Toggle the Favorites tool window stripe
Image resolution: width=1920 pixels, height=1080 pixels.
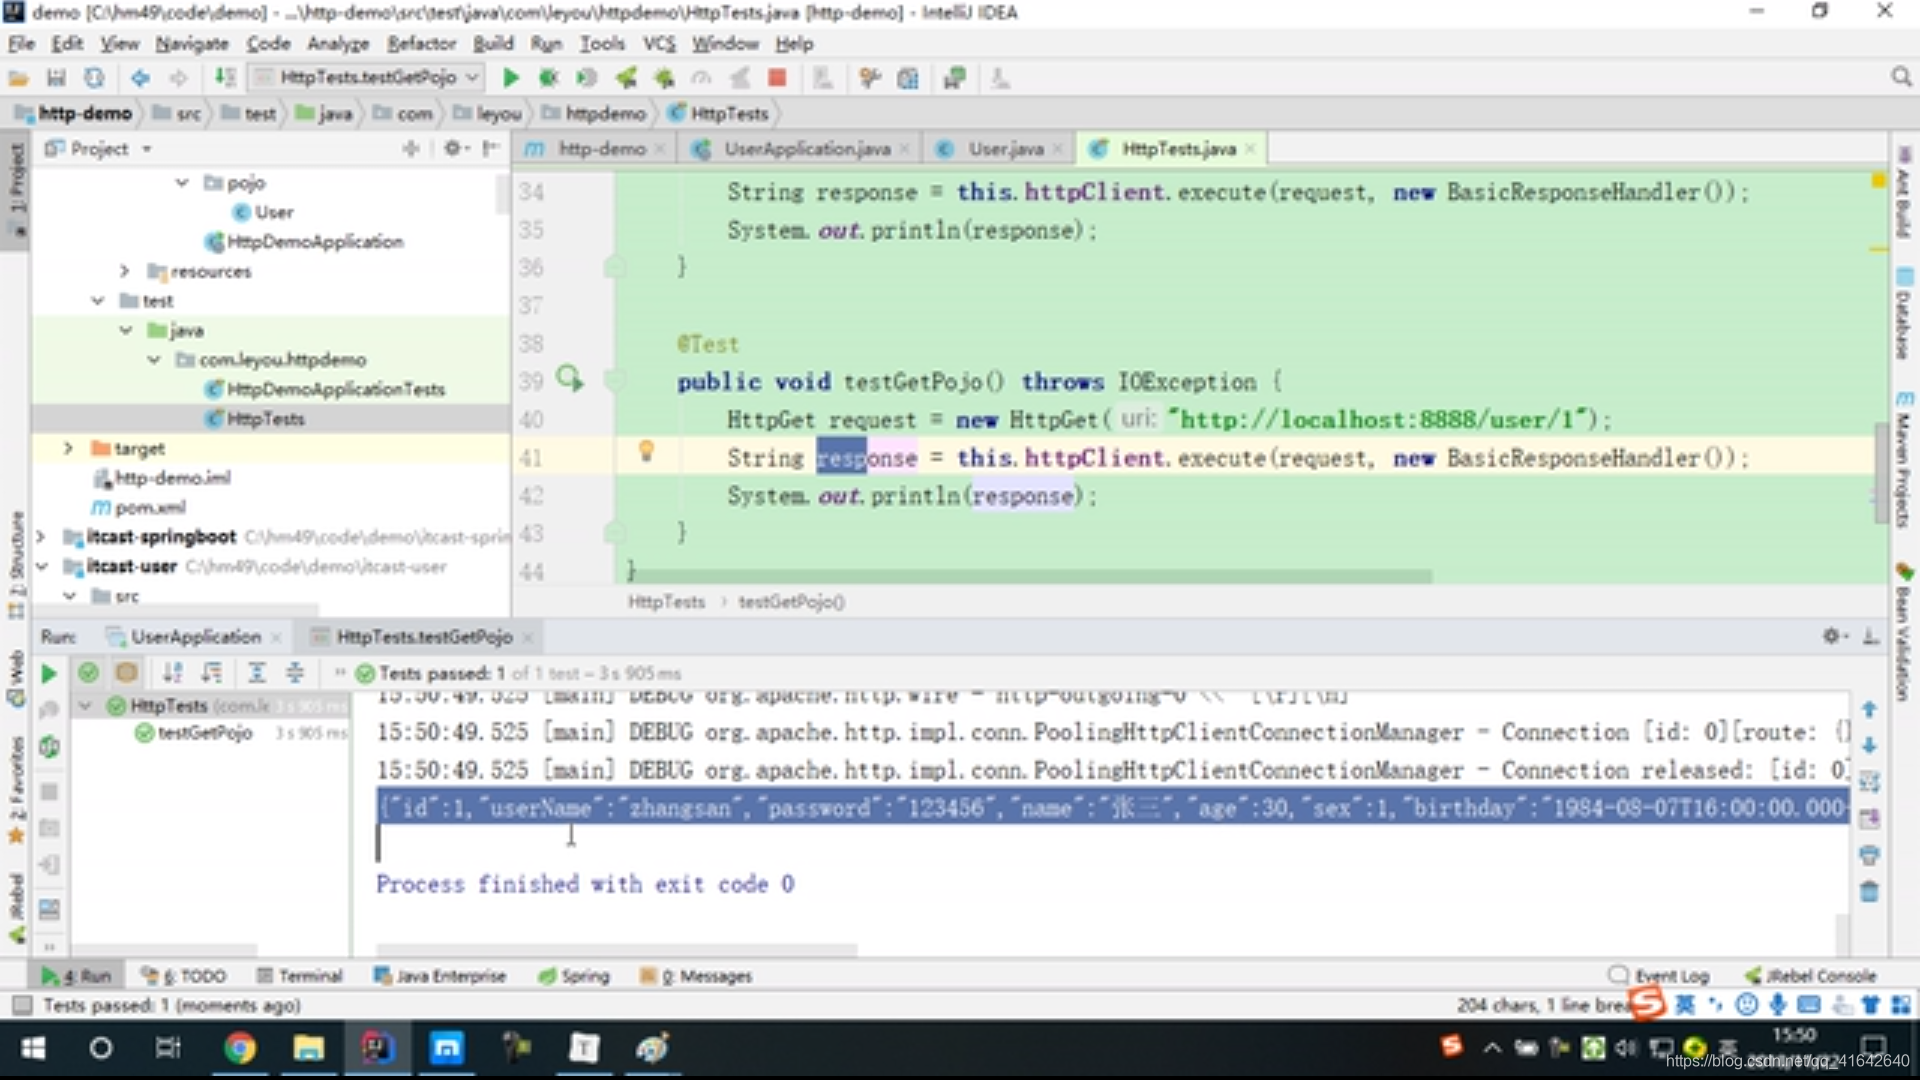point(16,790)
